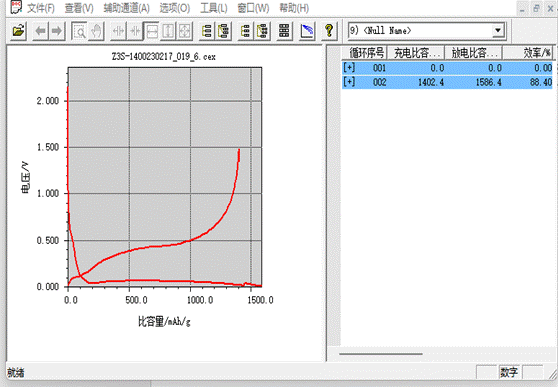Click the forward arrow toolbar icon

(56, 31)
